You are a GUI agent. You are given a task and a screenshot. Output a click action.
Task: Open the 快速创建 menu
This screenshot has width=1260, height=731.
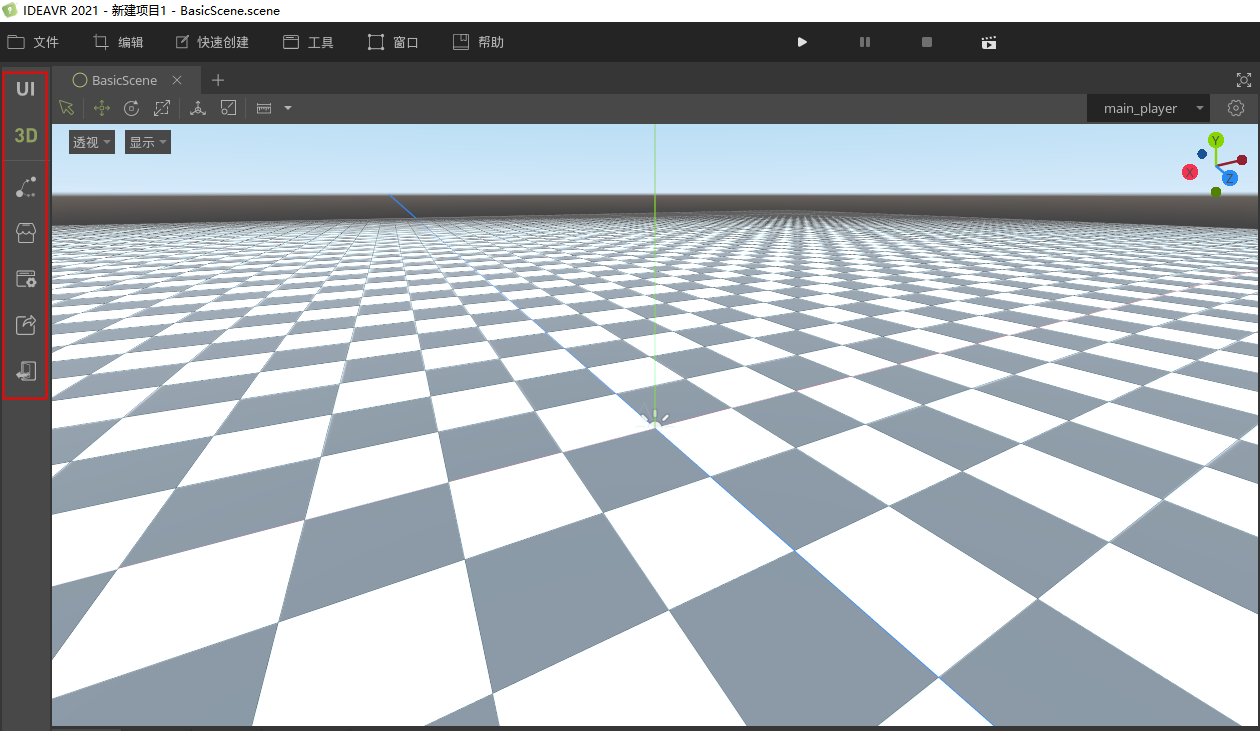[211, 42]
